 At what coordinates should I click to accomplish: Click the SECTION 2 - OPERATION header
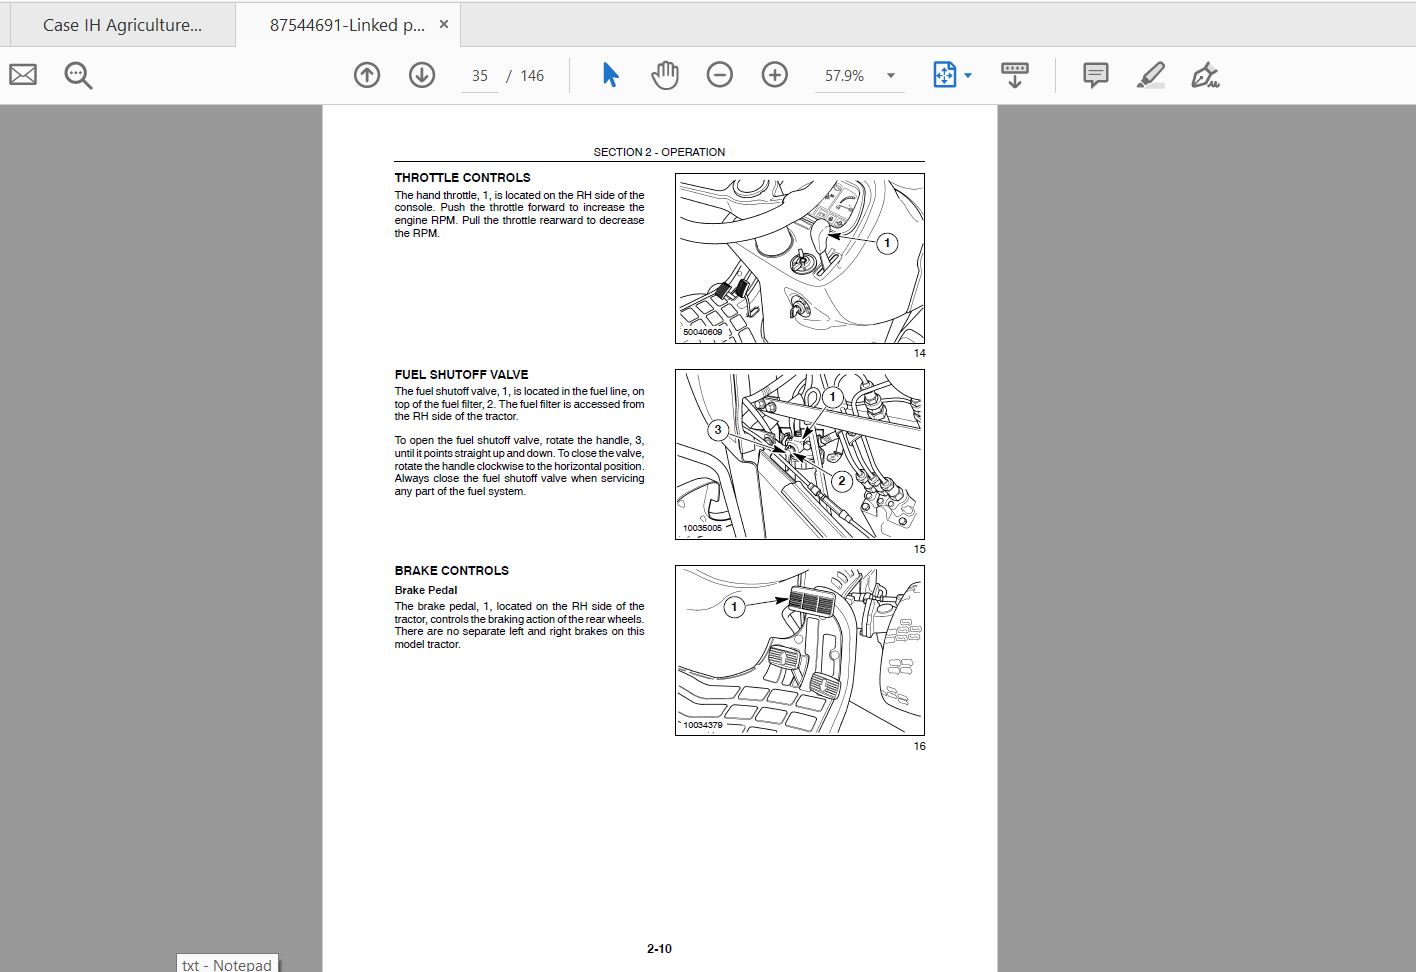659,152
